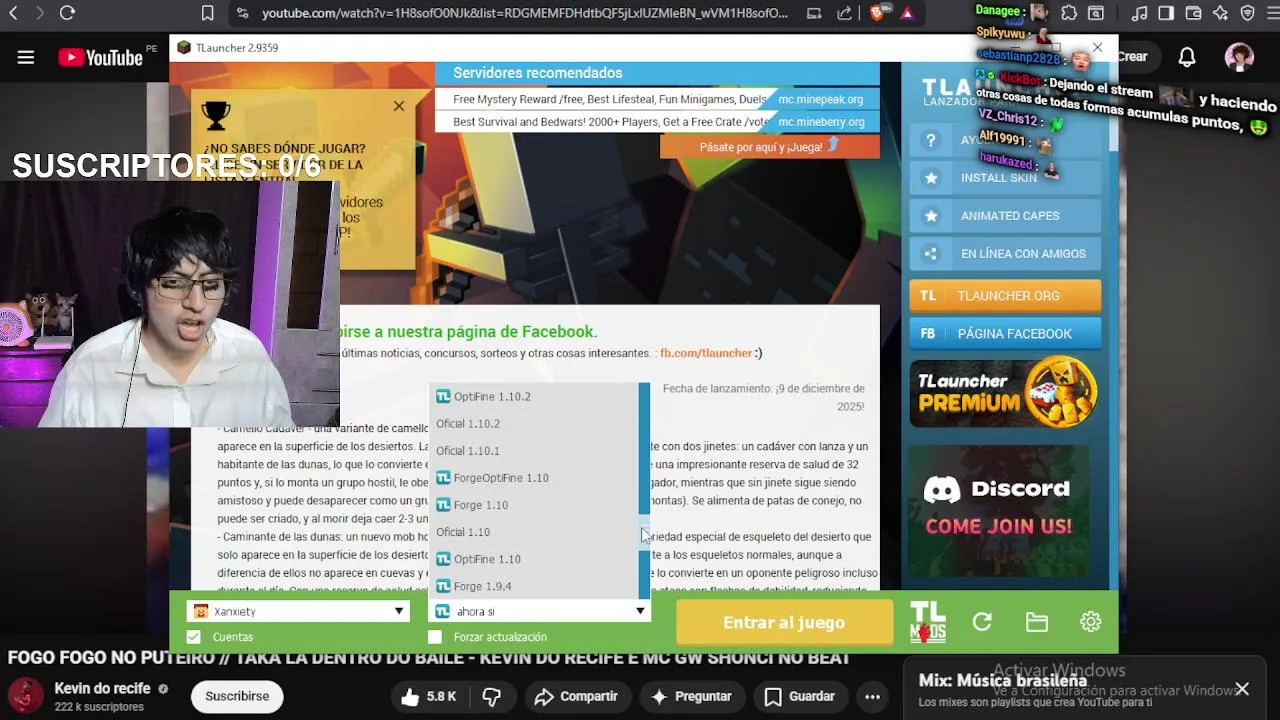Image resolution: width=1280 pixels, height=720 pixels.
Task: Click the Ayuda question mark icon
Action: point(931,140)
